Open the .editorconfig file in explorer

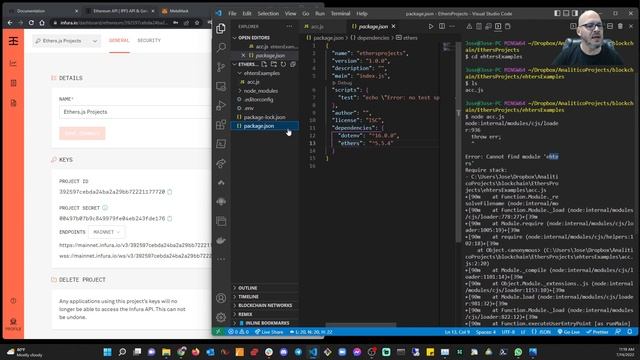(x=258, y=100)
